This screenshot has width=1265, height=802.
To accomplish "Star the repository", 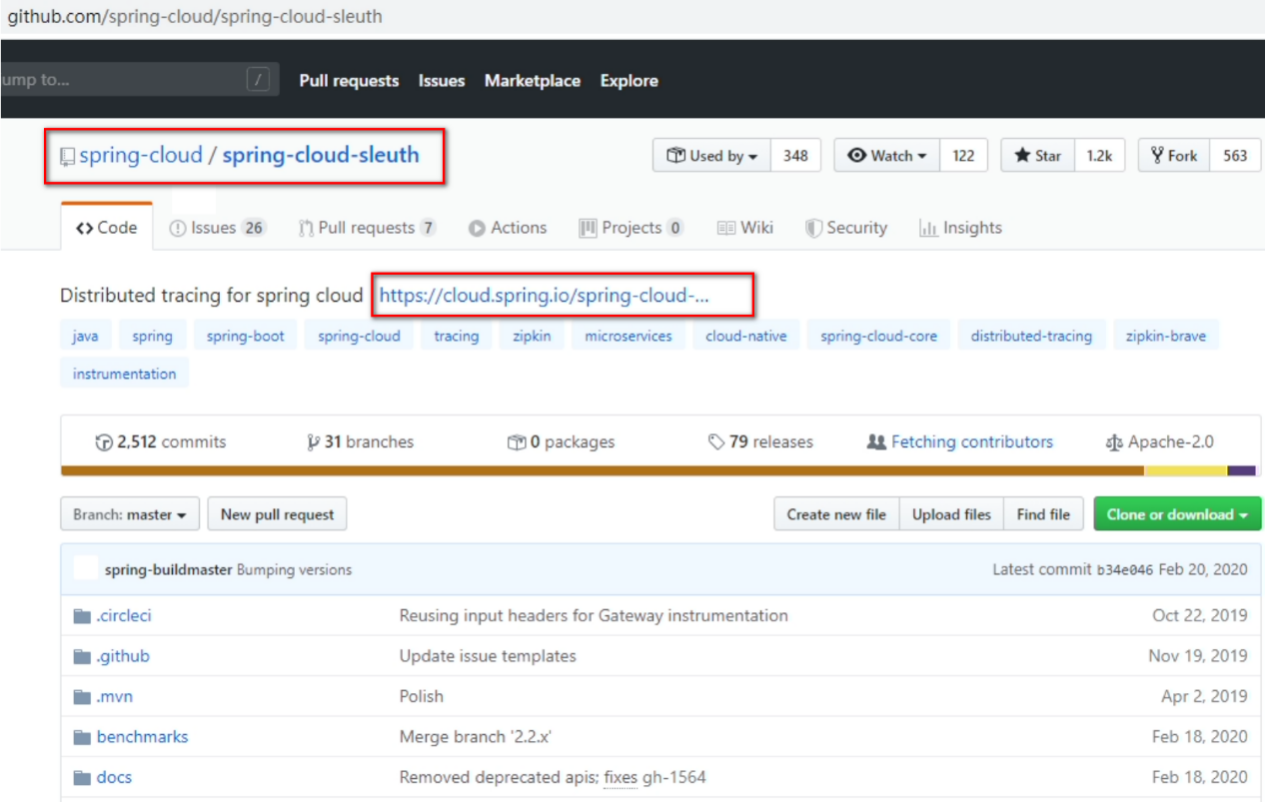I will point(1038,156).
